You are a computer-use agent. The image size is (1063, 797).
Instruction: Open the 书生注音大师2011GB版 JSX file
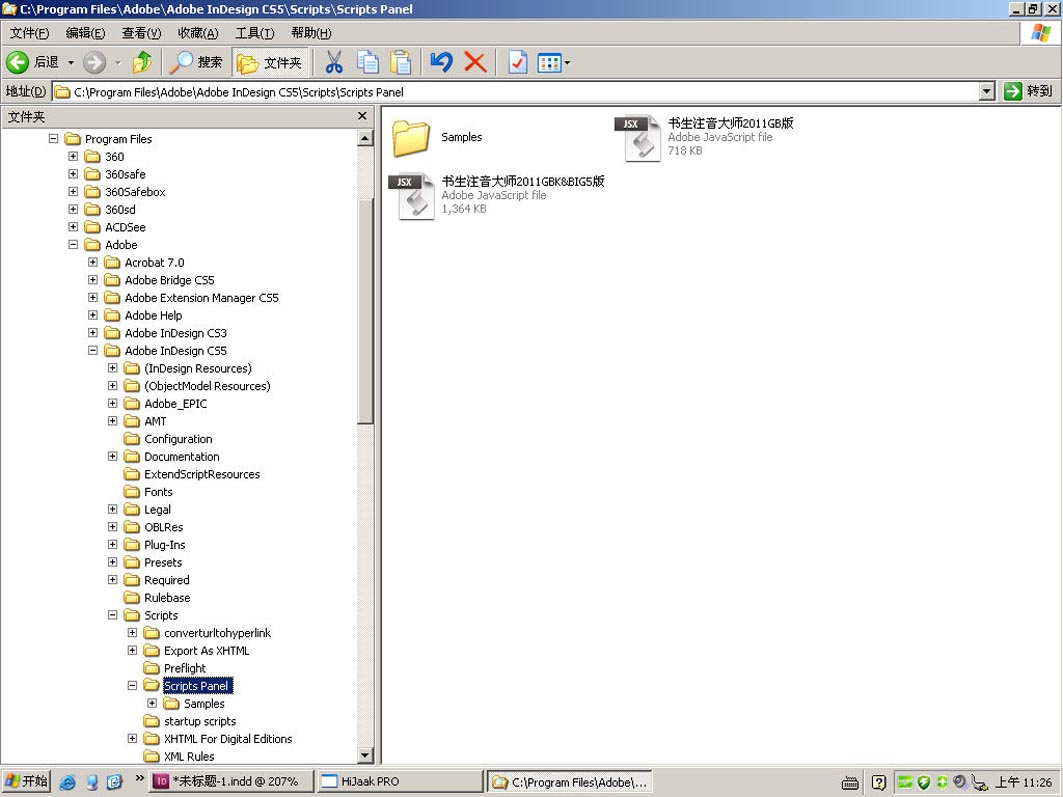[638, 138]
